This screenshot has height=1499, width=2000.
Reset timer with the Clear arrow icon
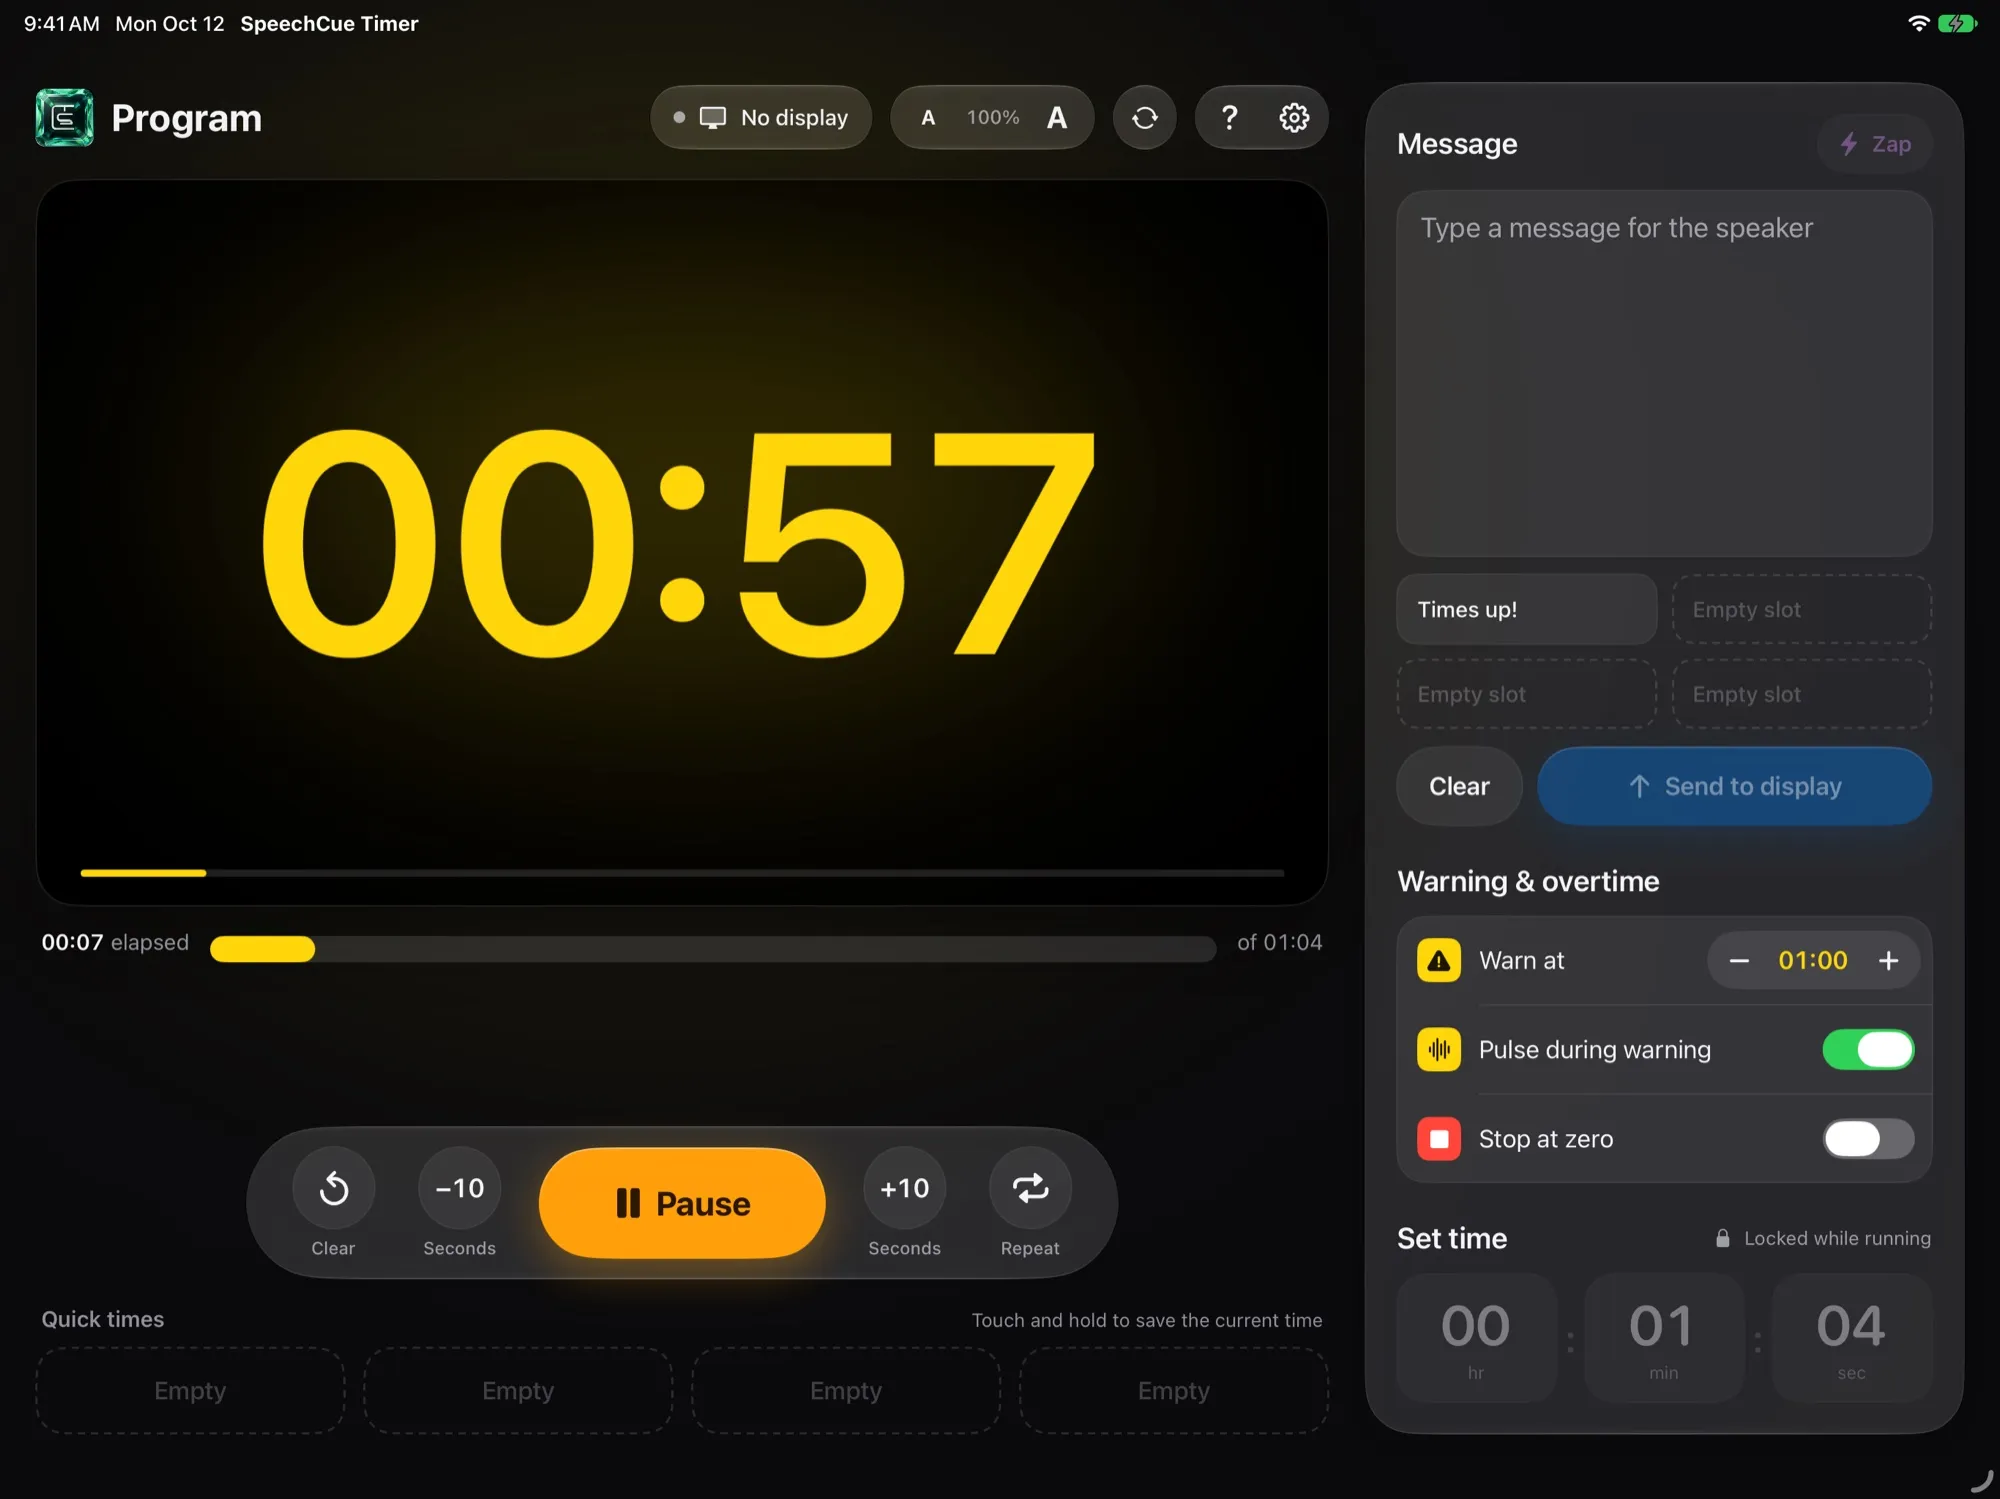pyautogui.click(x=333, y=1188)
